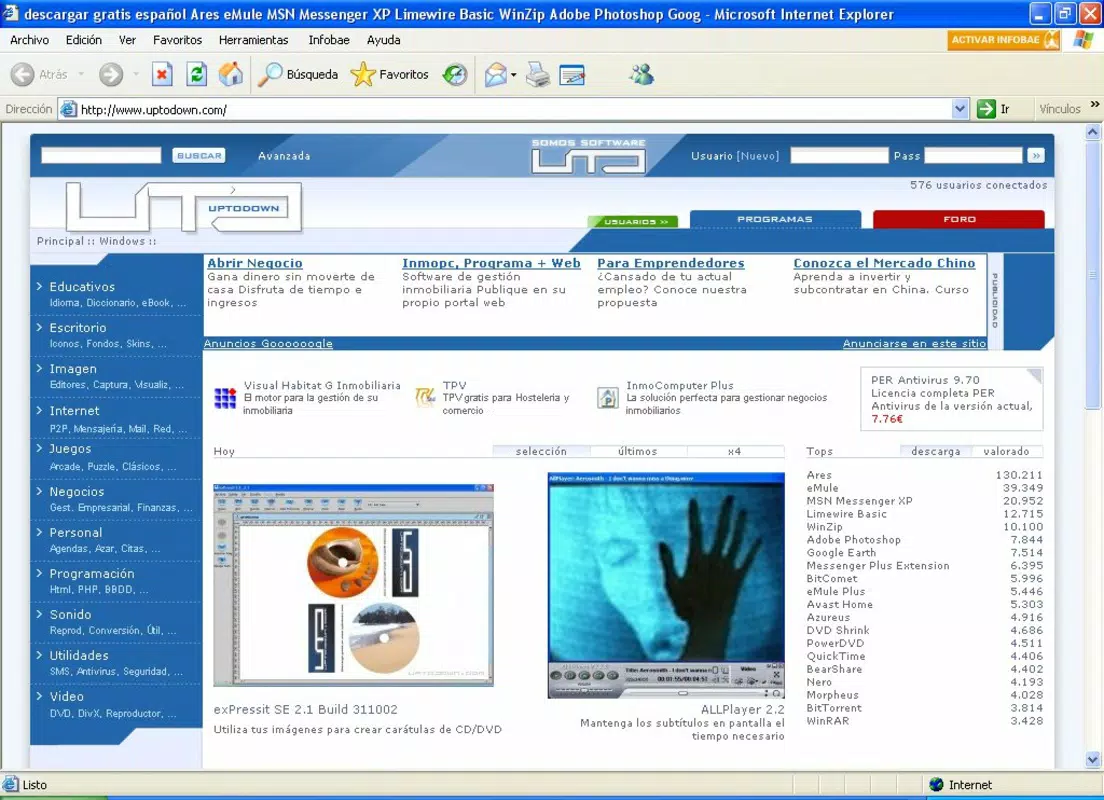The height and width of the screenshot is (800, 1104).
Task: Click the Avanzada search link
Action: 284,156
